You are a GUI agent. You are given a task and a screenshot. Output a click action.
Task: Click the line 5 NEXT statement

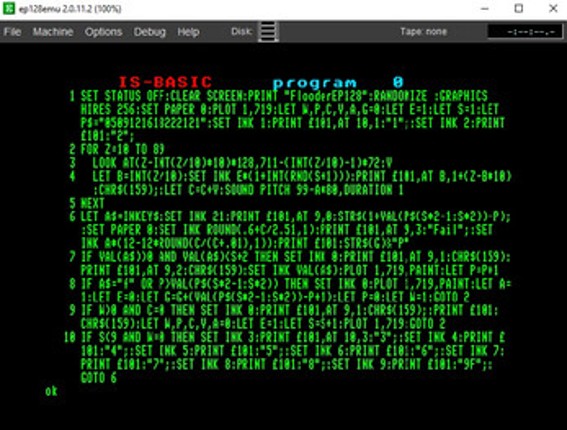pyautogui.click(x=87, y=203)
